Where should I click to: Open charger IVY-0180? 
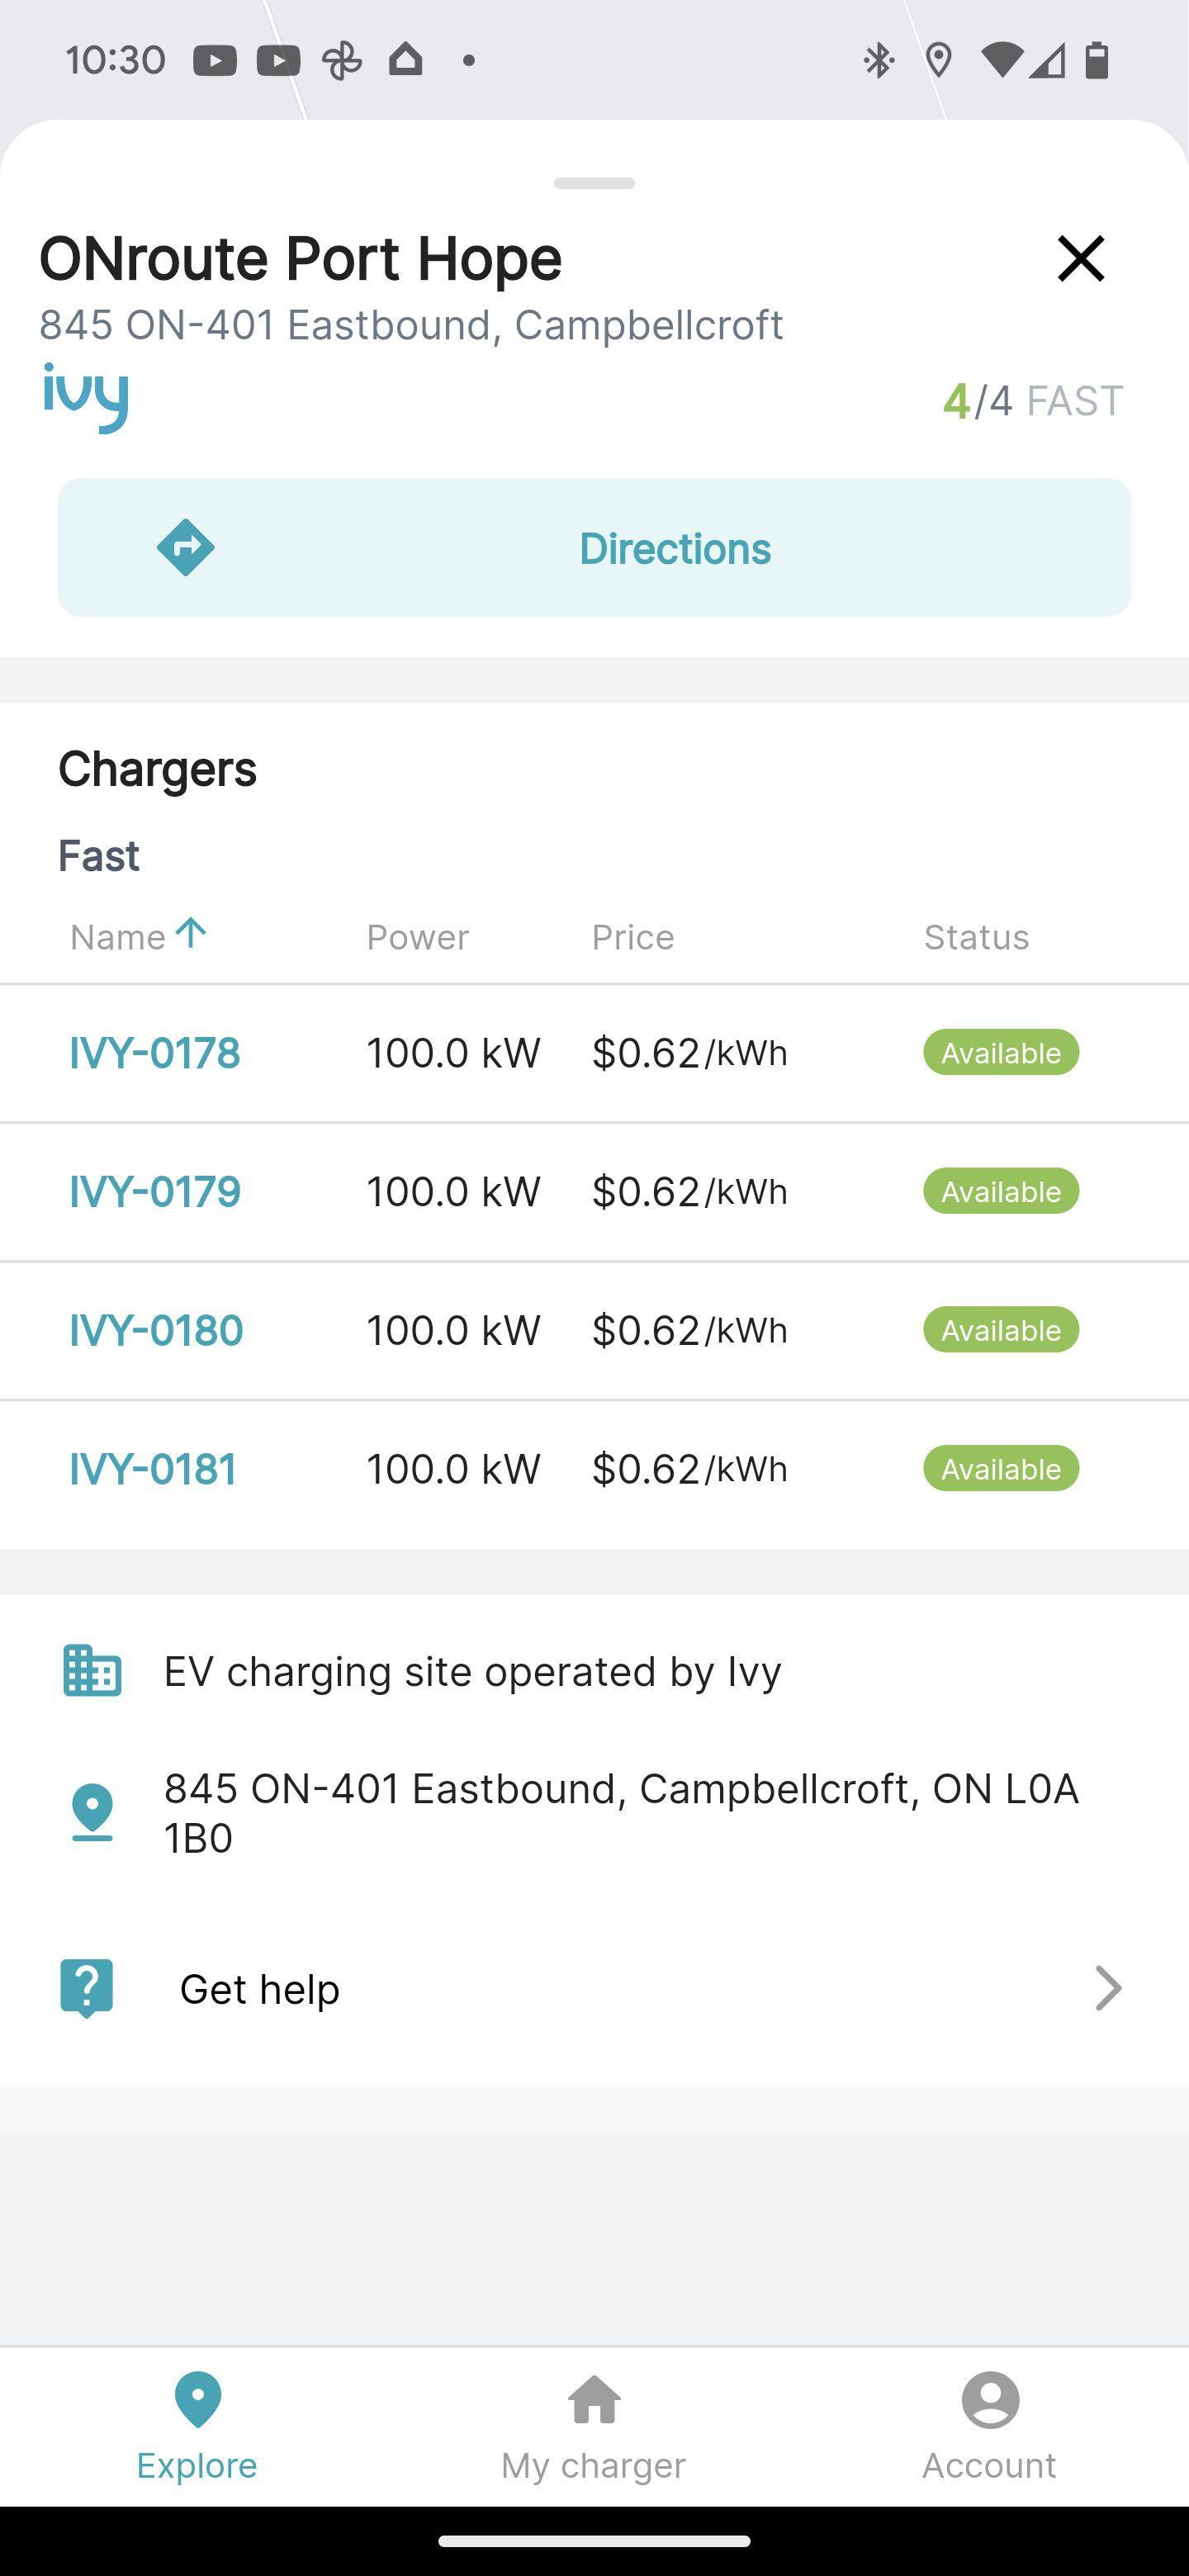coord(156,1331)
